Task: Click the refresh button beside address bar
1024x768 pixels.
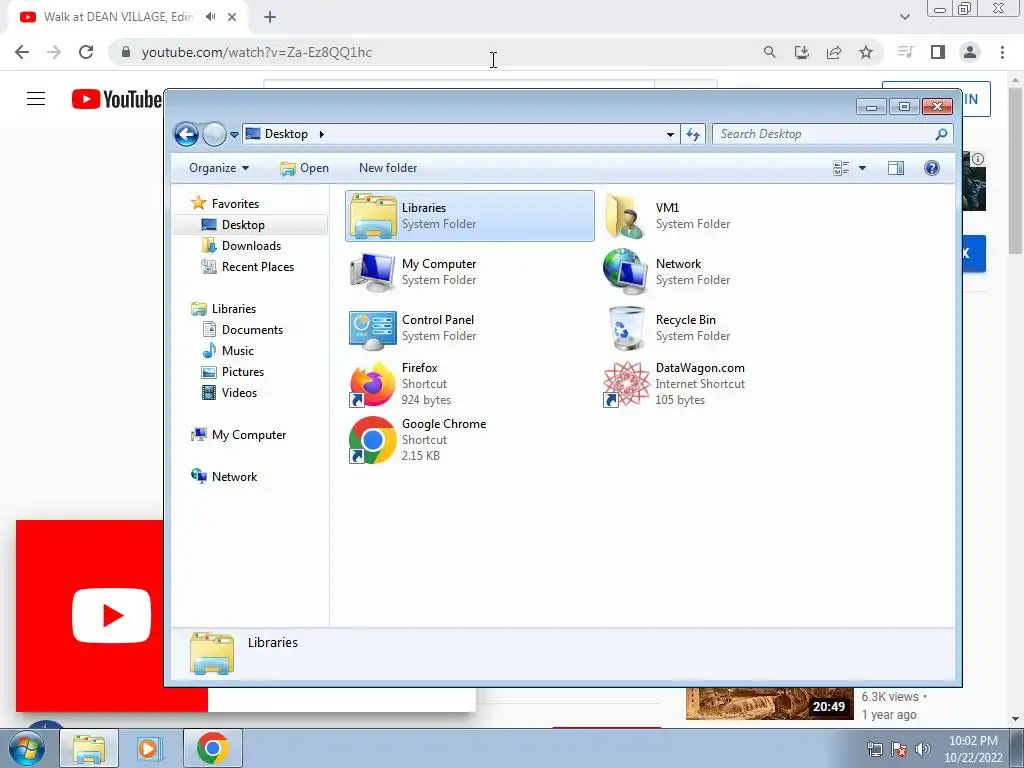Action: [693, 135]
